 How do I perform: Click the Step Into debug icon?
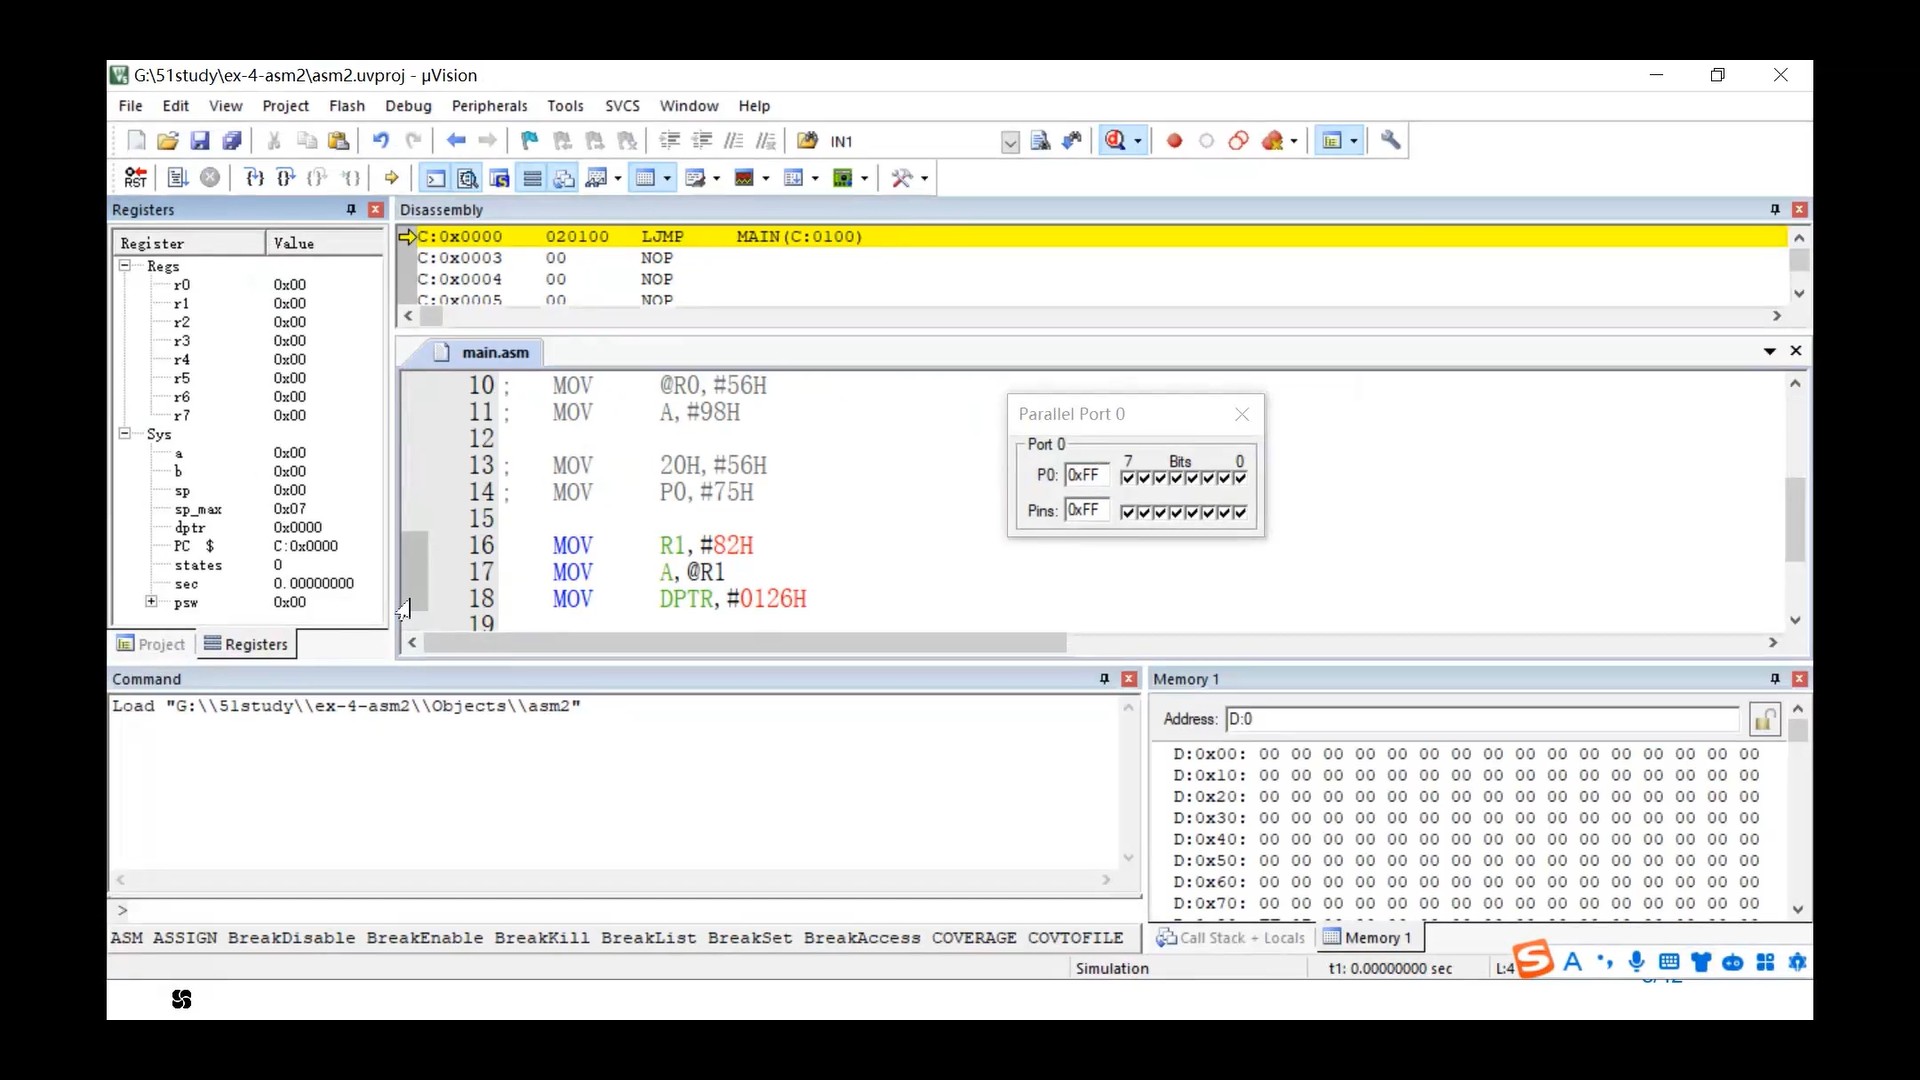pyautogui.click(x=254, y=178)
